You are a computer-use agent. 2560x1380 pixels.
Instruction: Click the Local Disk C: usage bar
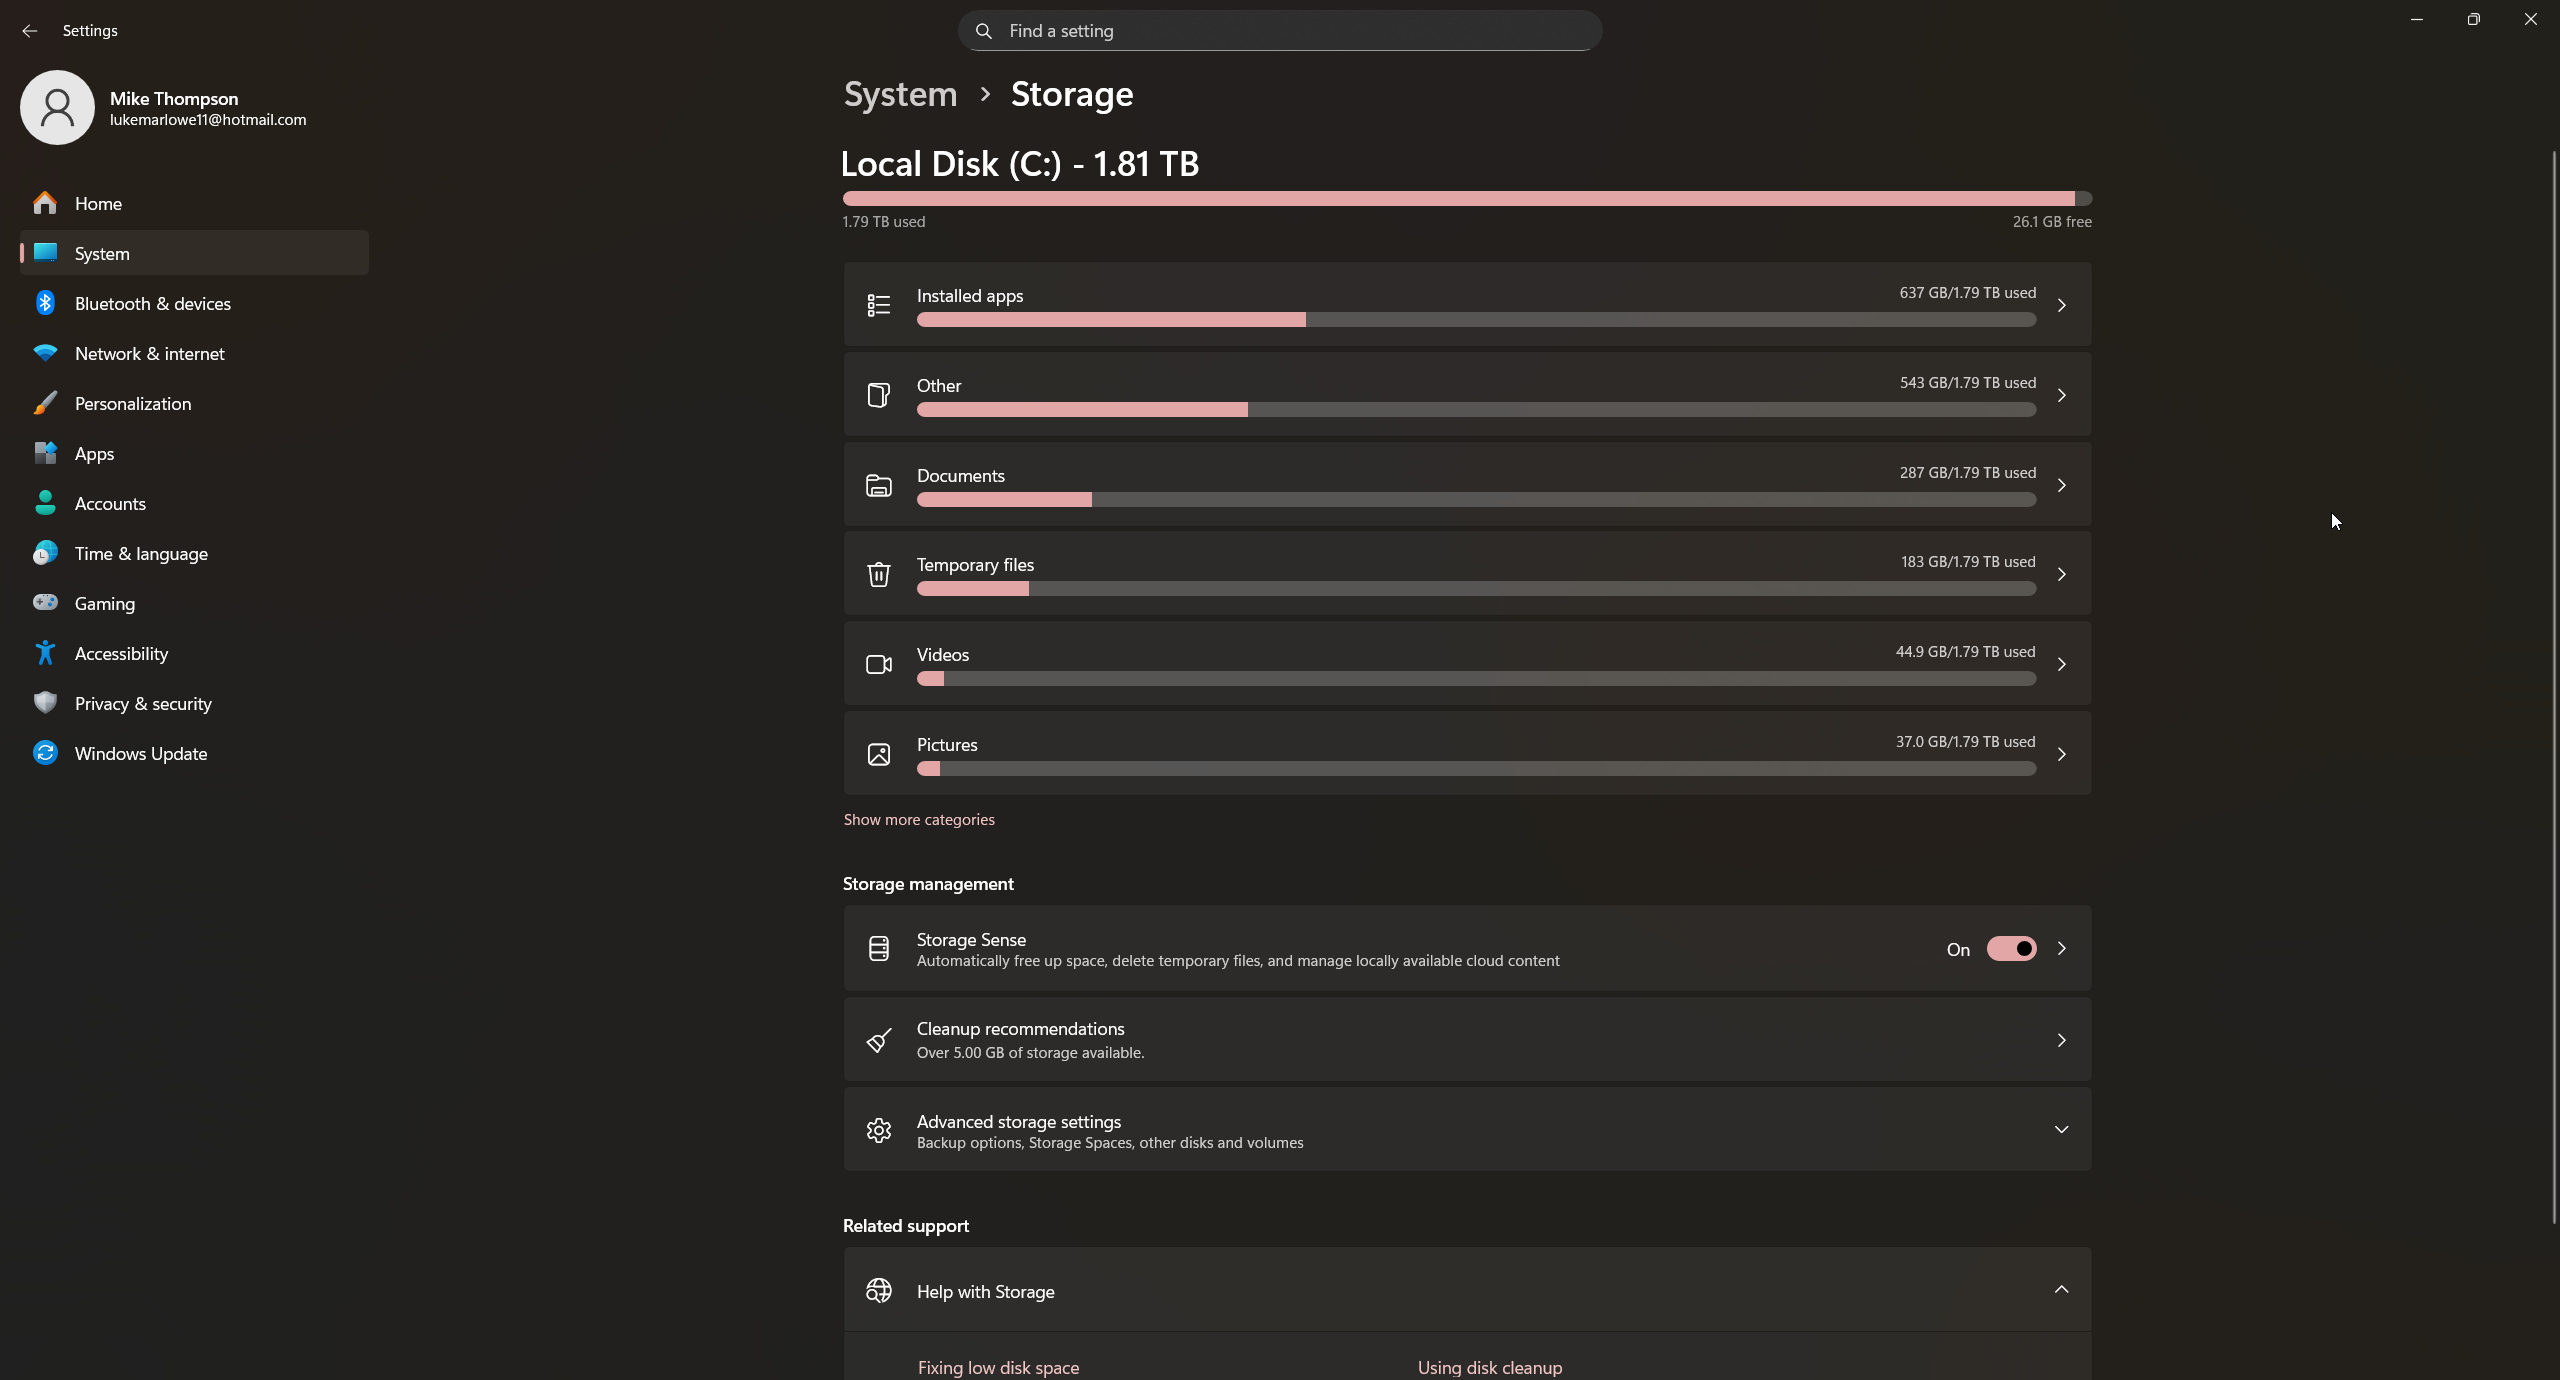pos(1466,198)
